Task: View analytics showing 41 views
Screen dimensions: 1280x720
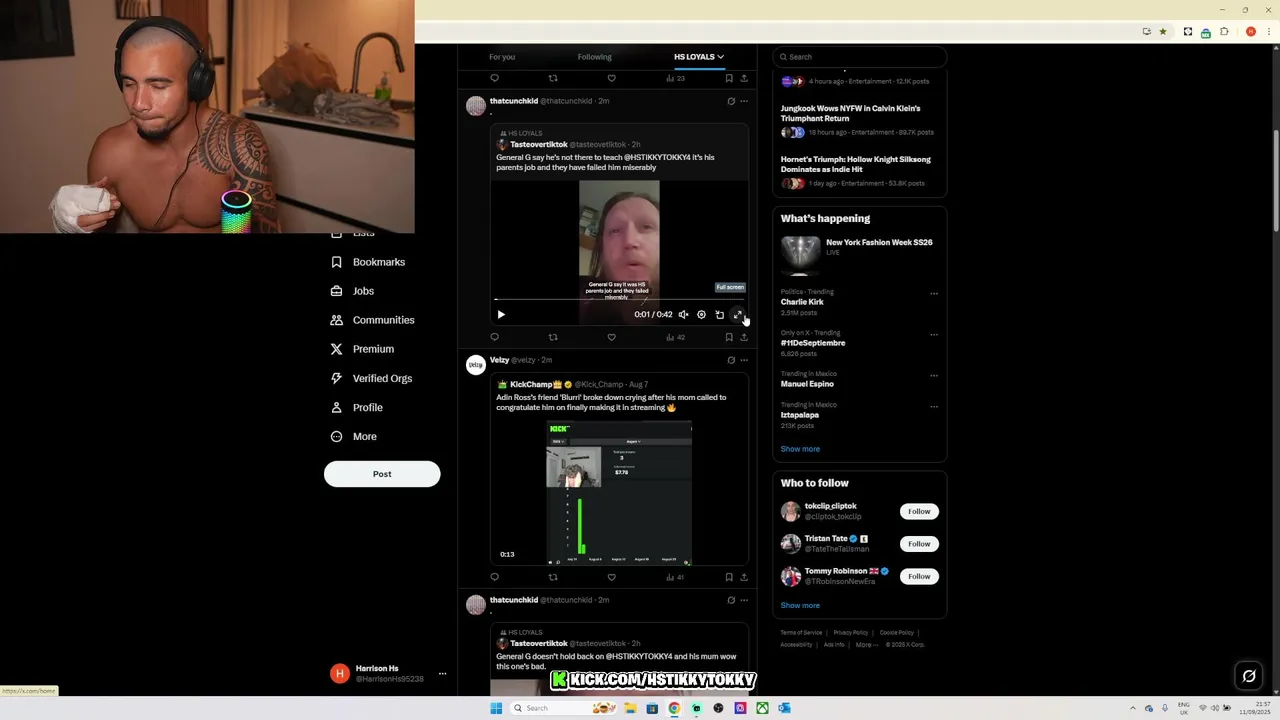Action: (675, 577)
